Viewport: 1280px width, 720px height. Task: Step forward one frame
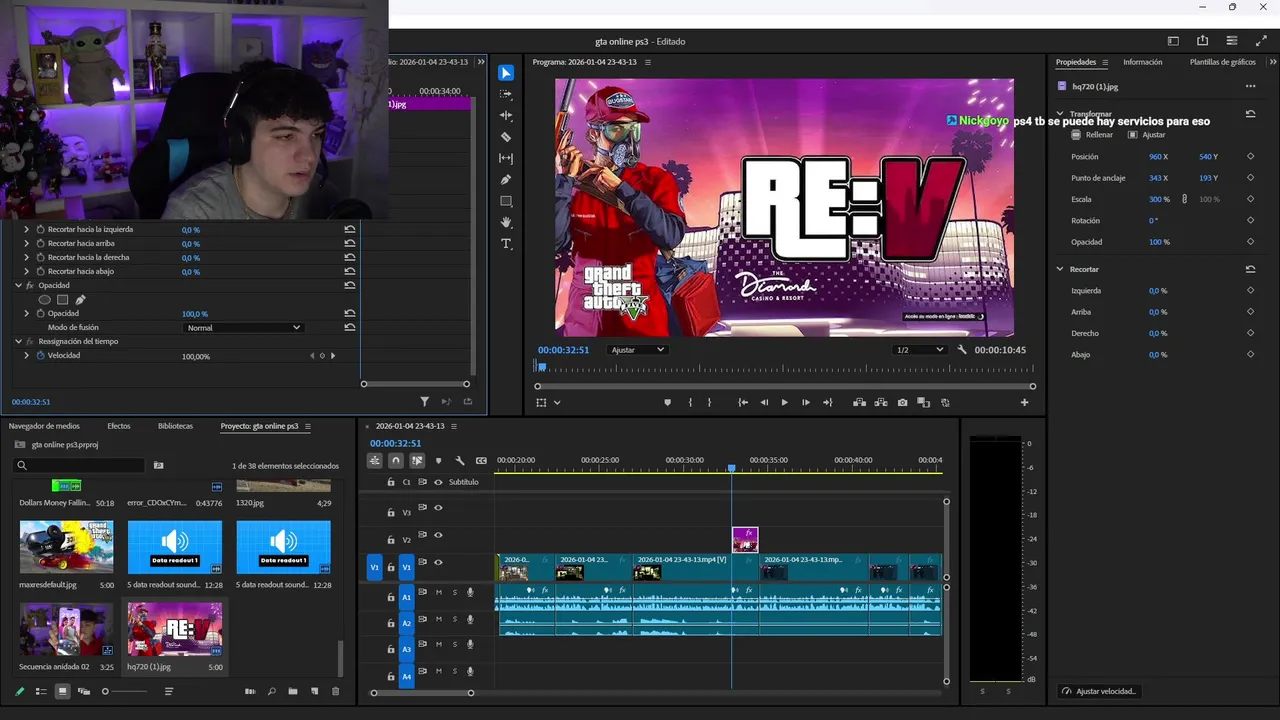806,402
